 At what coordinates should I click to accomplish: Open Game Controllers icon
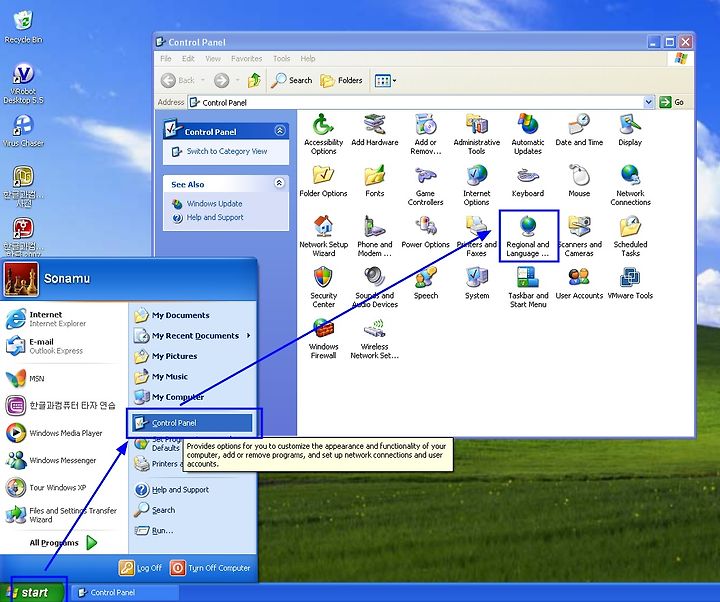pyautogui.click(x=426, y=185)
